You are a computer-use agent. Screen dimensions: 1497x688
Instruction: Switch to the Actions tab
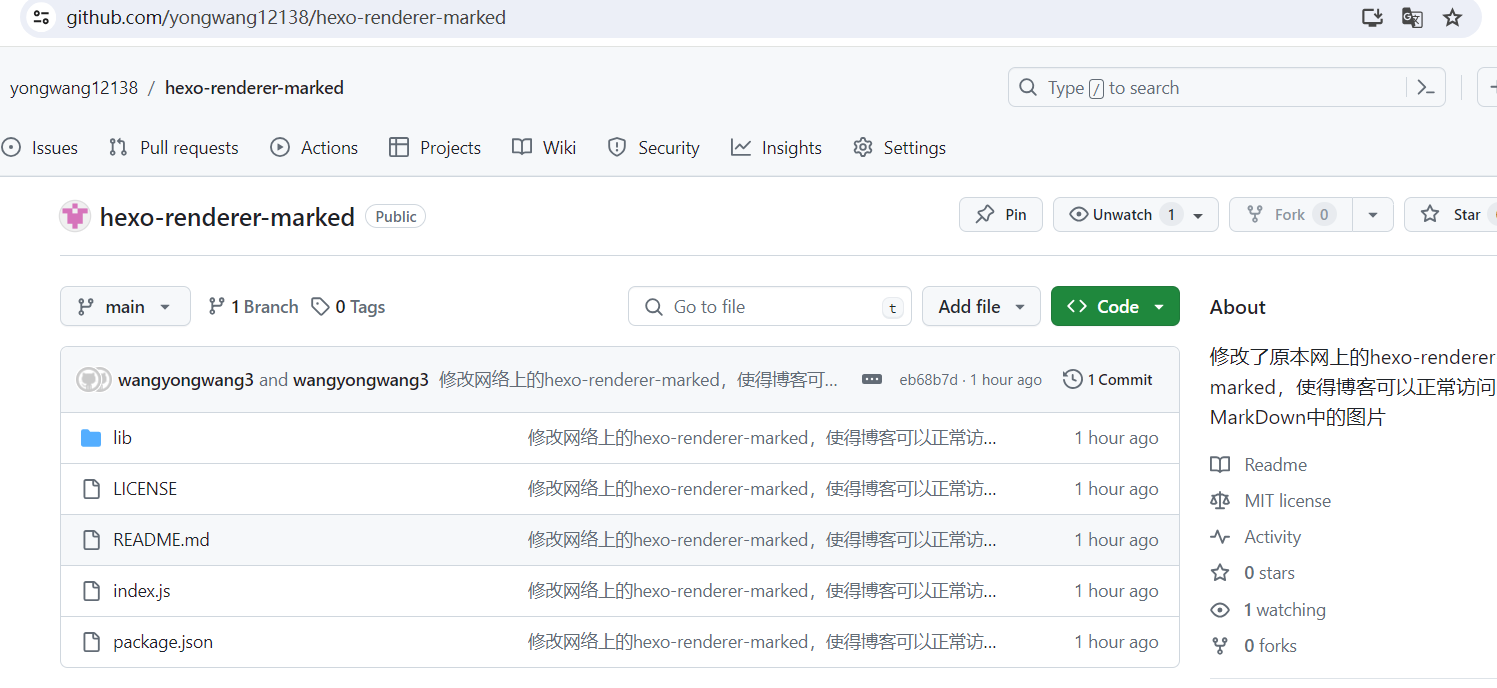coord(314,148)
